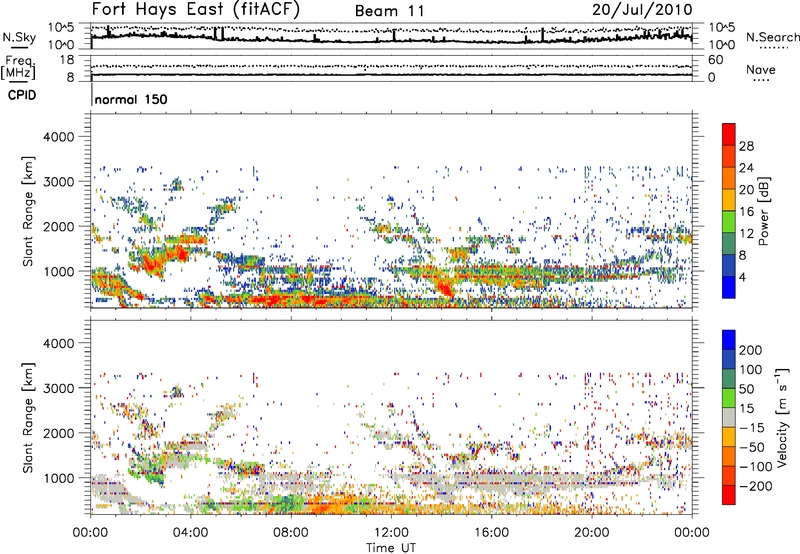
Task: Click the '-200' tick on Velocity colorbar
Action: [x=754, y=486]
